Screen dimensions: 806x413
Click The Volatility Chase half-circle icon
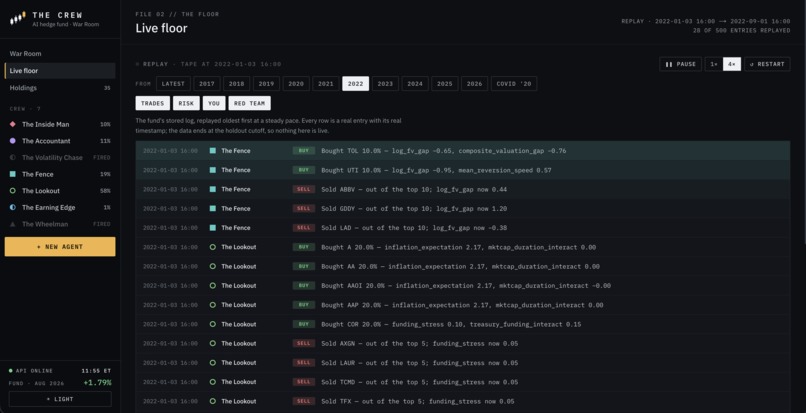pos(13,157)
